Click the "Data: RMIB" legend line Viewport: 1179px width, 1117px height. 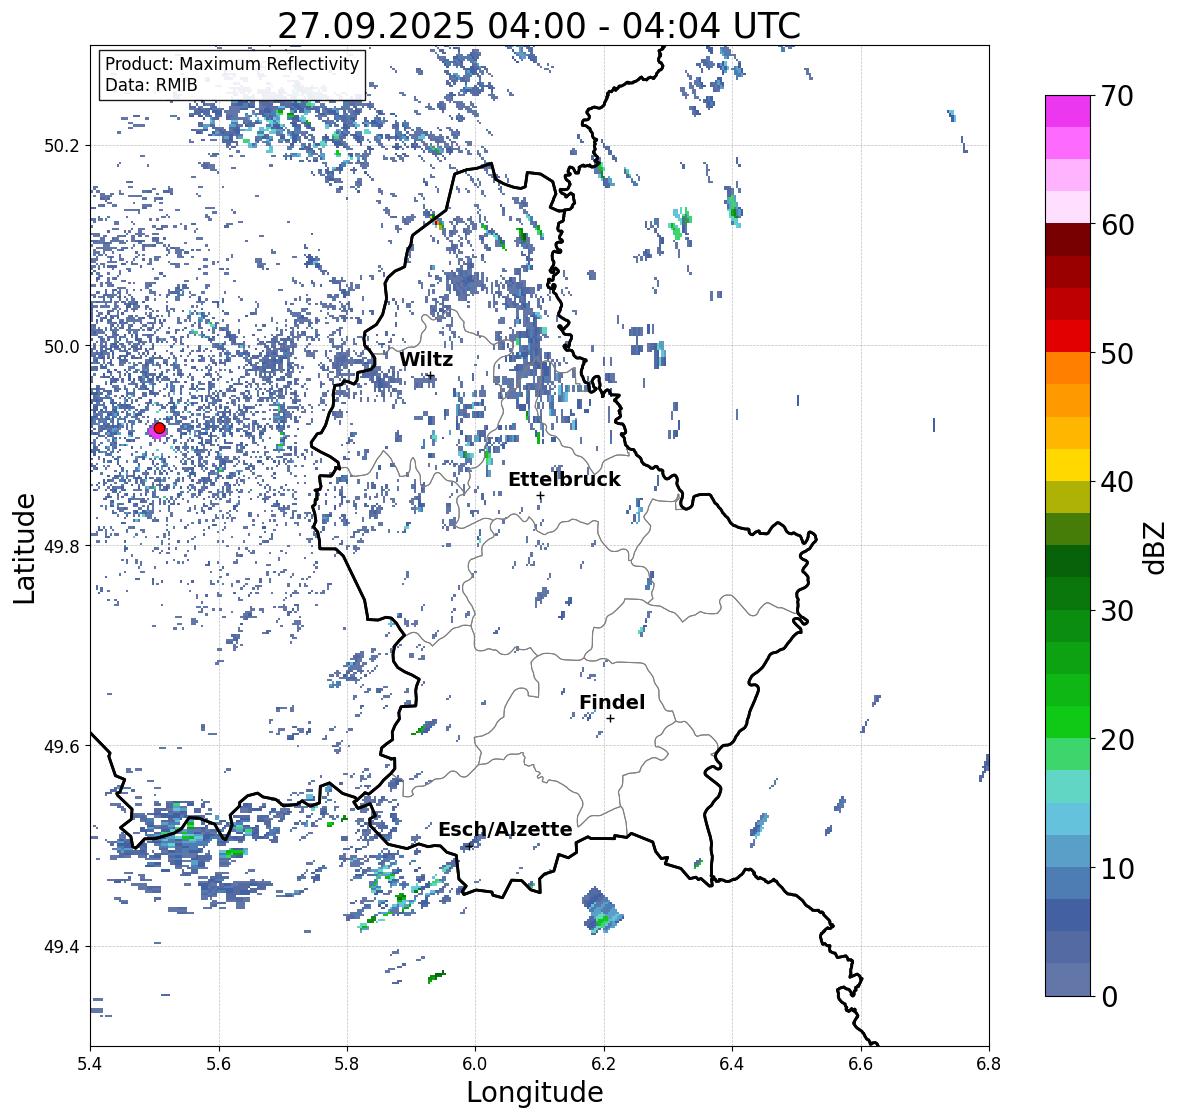151,85
